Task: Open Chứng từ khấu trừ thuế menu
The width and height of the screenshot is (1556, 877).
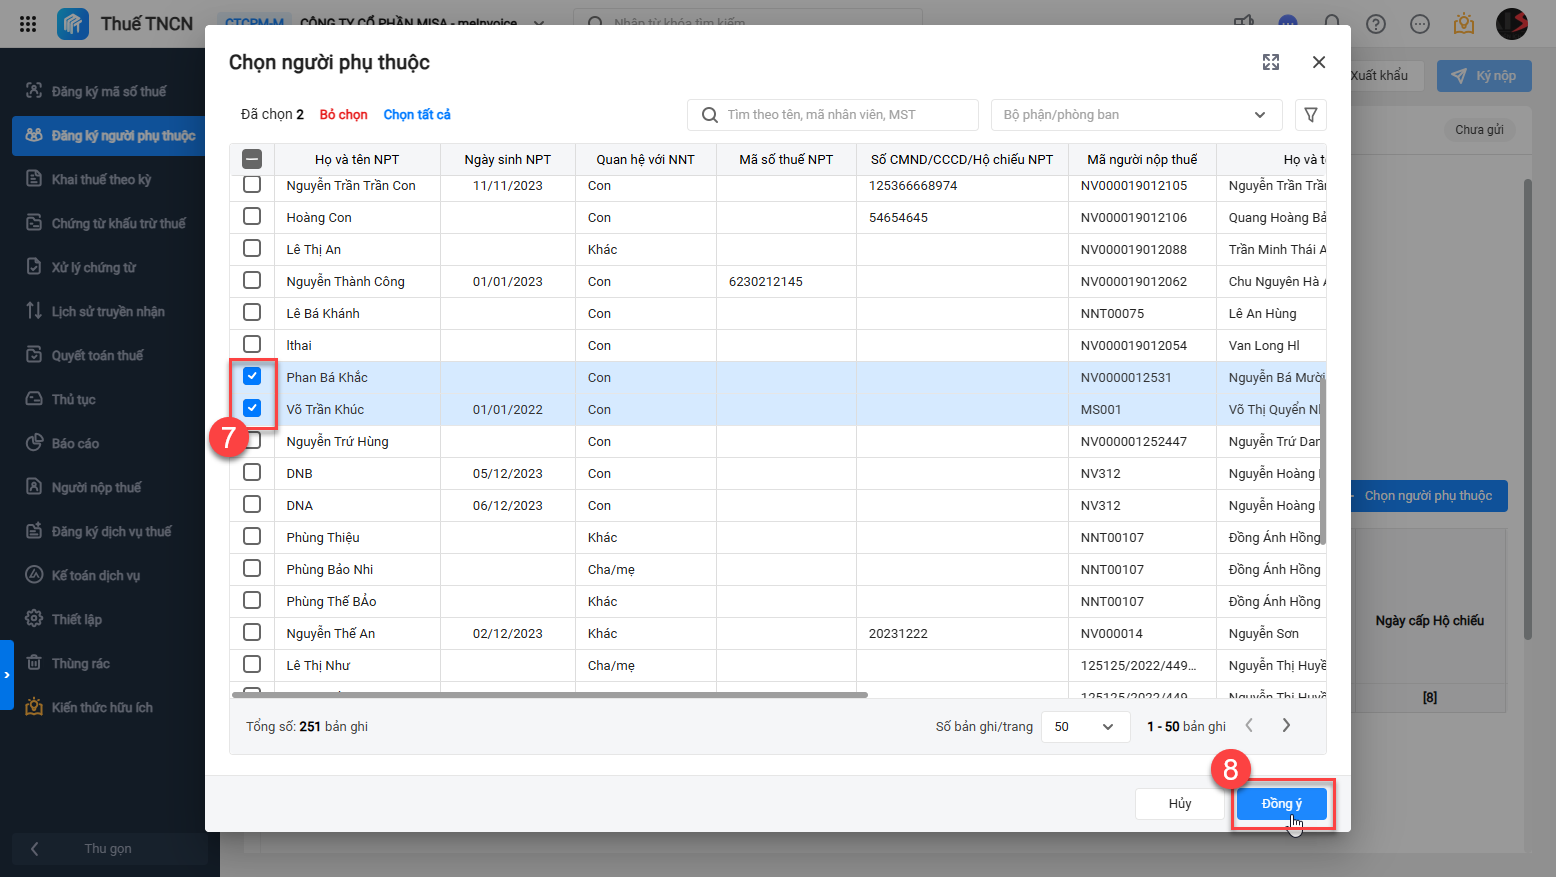Action: coord(109,223)
